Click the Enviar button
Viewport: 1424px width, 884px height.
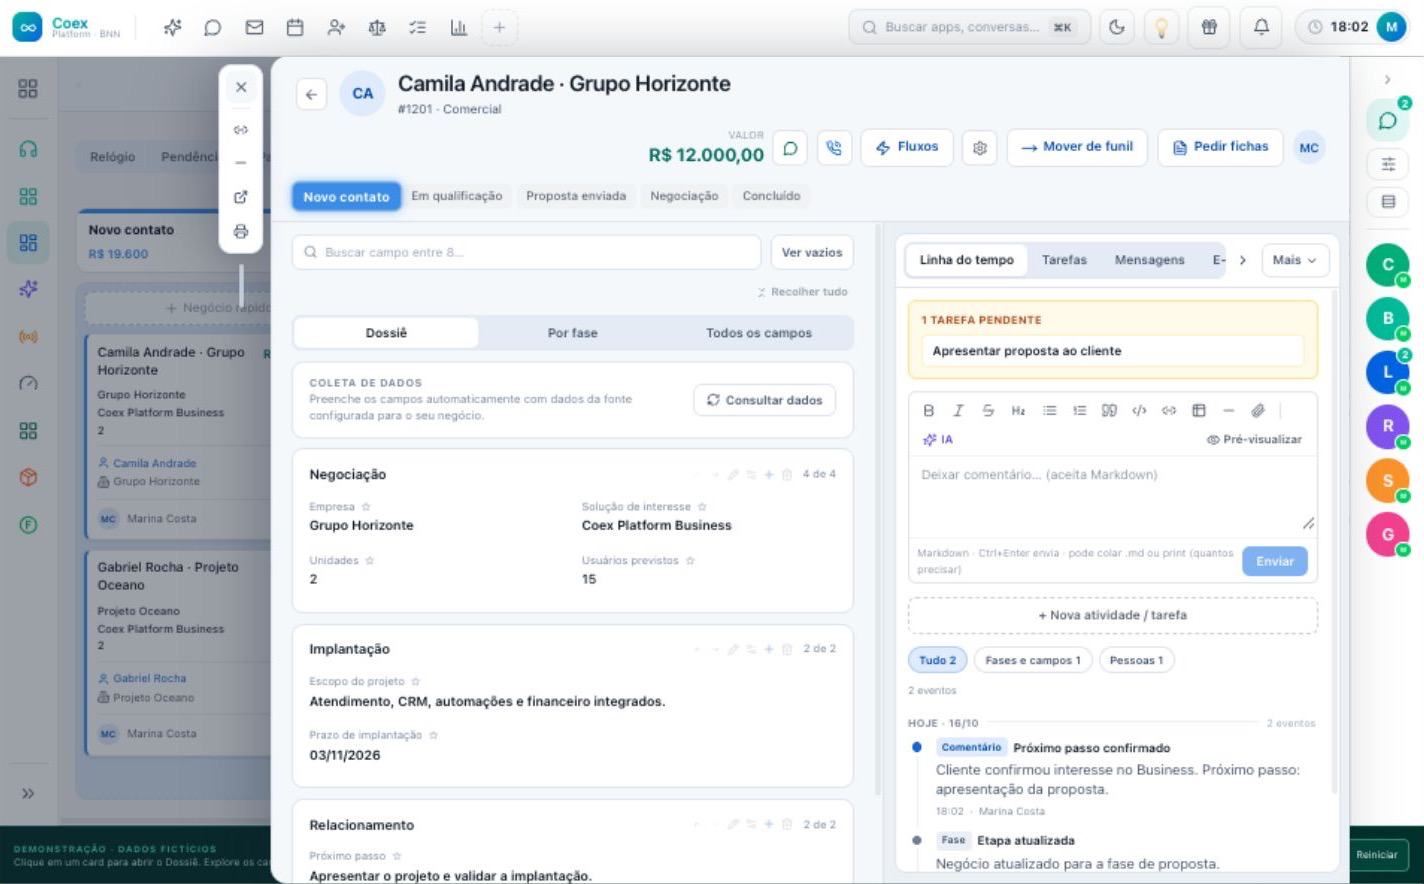(1275, 562)
